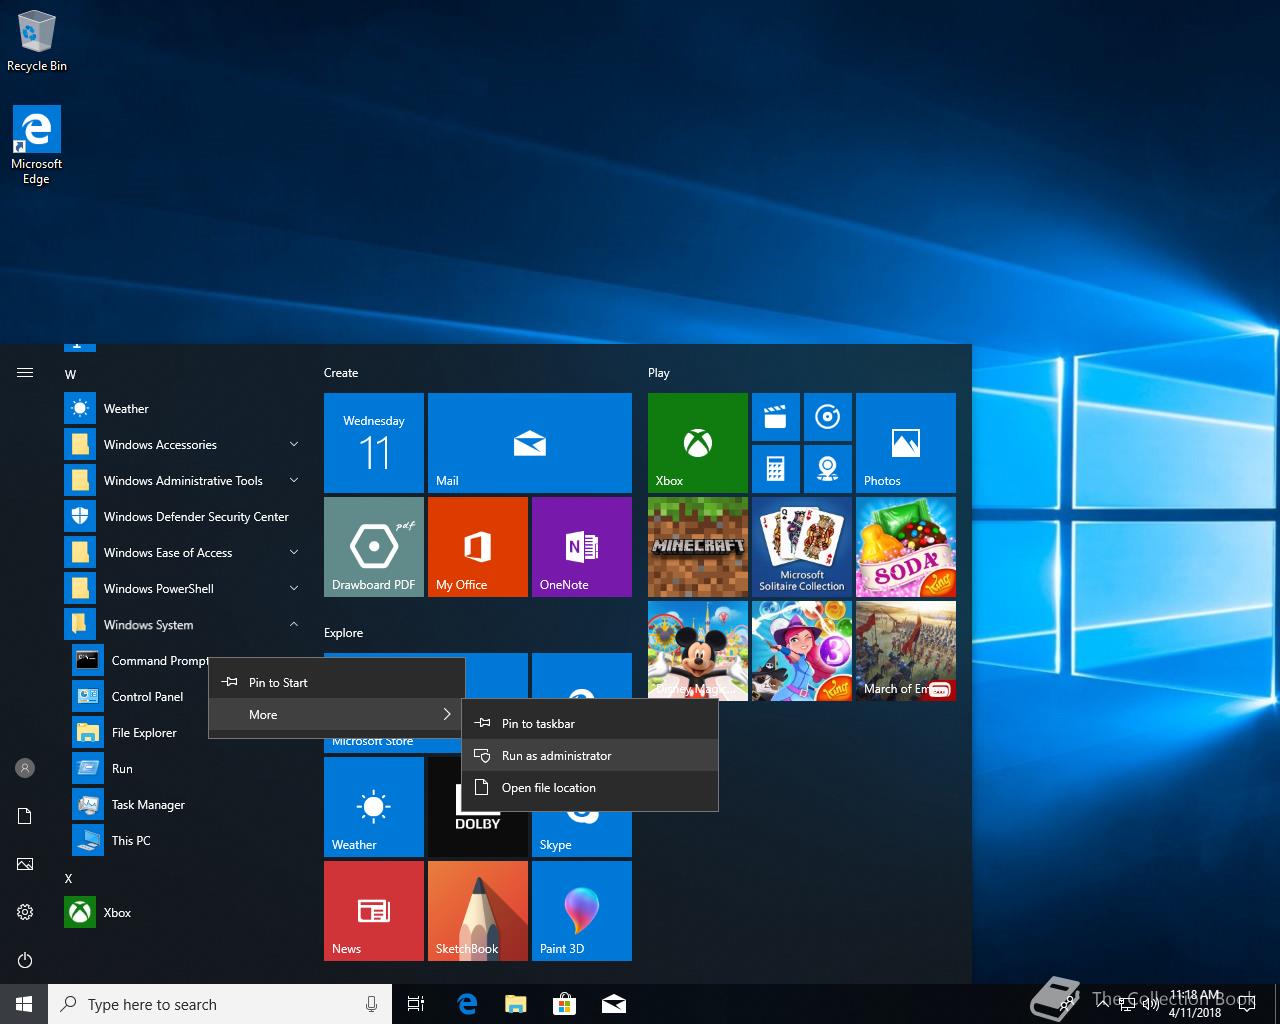
Task: Open Mail from taskbar
Action: (614, 1004)
